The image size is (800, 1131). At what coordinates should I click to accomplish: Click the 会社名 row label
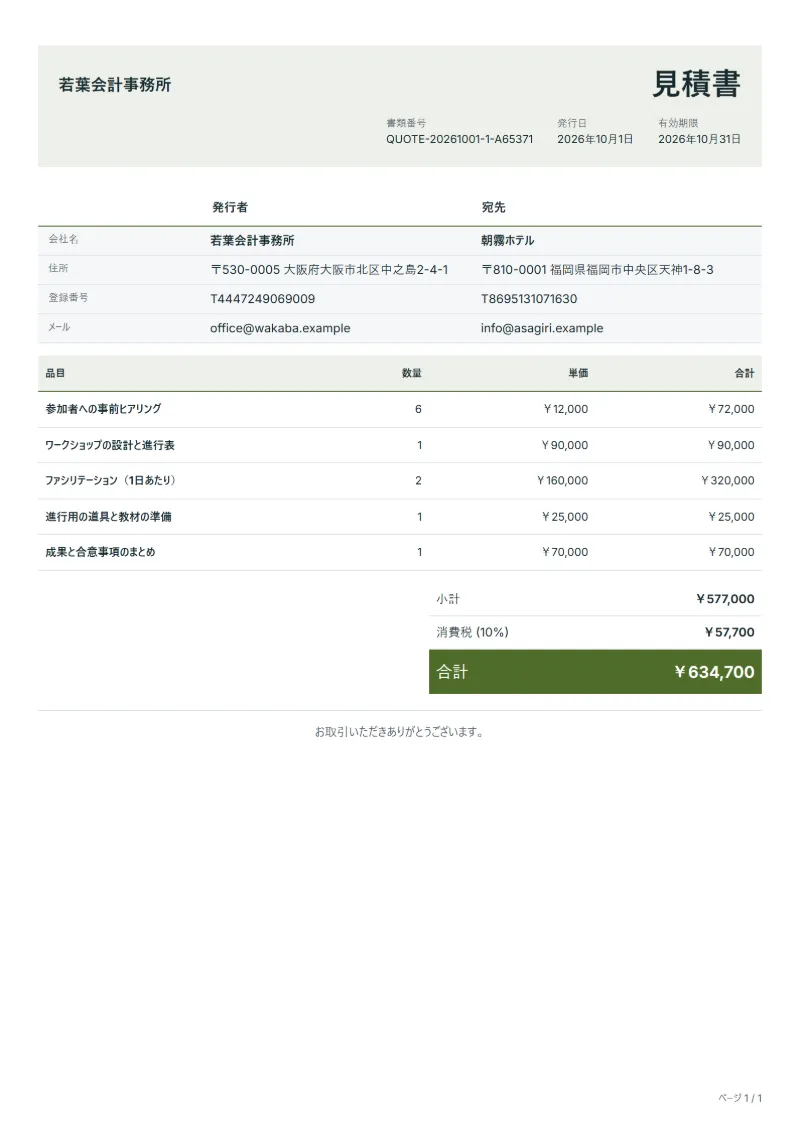(x=63, y=239)
